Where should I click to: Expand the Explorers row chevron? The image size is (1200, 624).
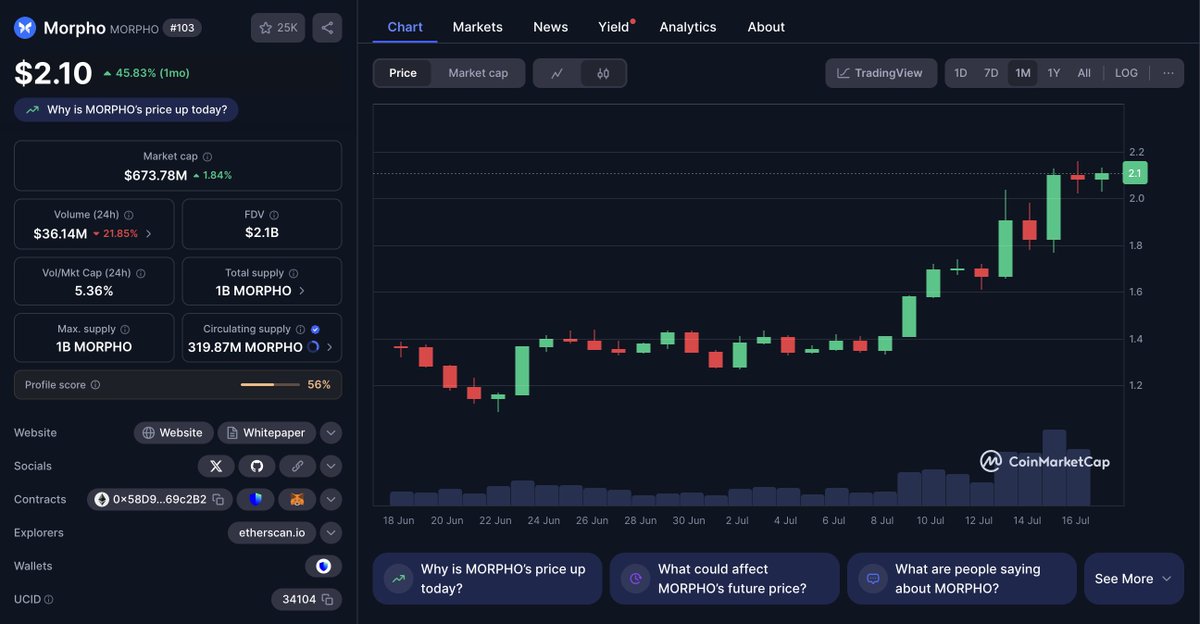331,533
